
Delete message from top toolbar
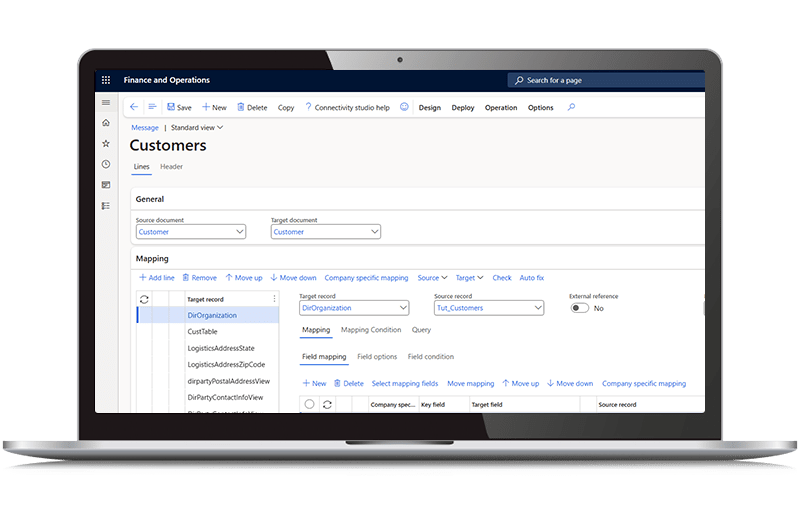point(252,108)
